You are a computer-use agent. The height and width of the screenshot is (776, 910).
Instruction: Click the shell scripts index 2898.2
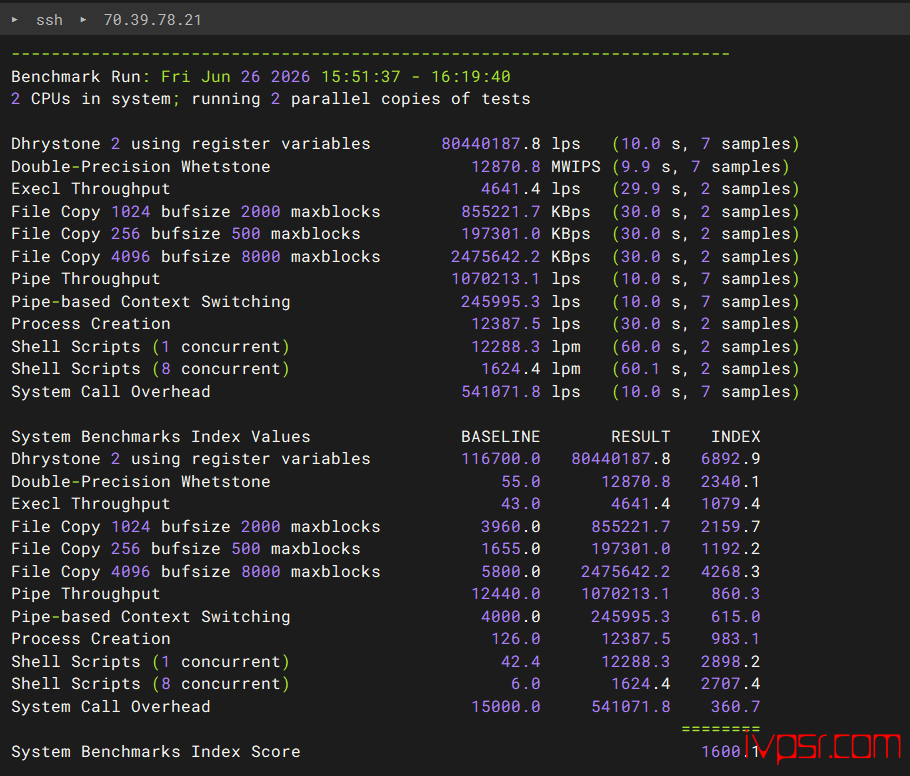tap(731, 662)
